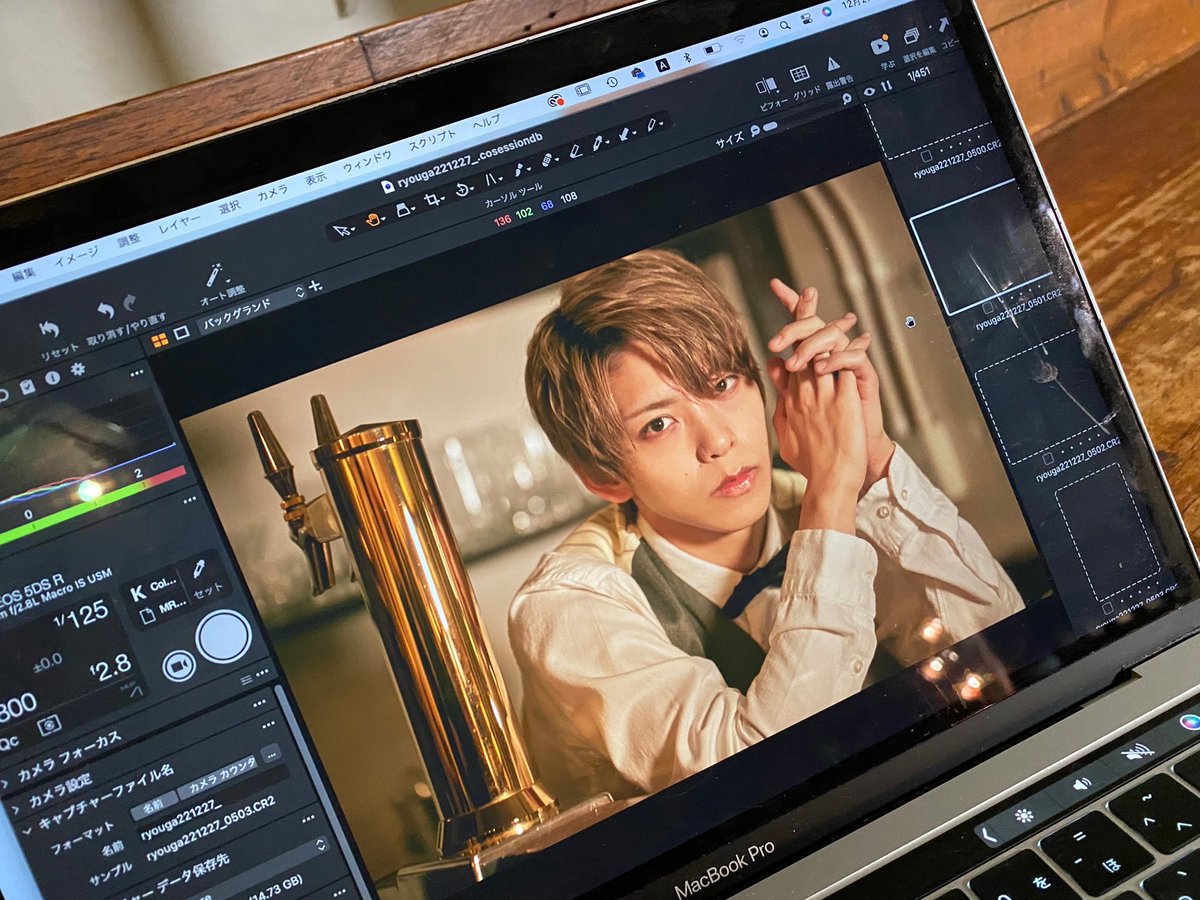The image size is (1200, 900).
Task: Open the gear settings tool tab
Action: click(78, 370)
